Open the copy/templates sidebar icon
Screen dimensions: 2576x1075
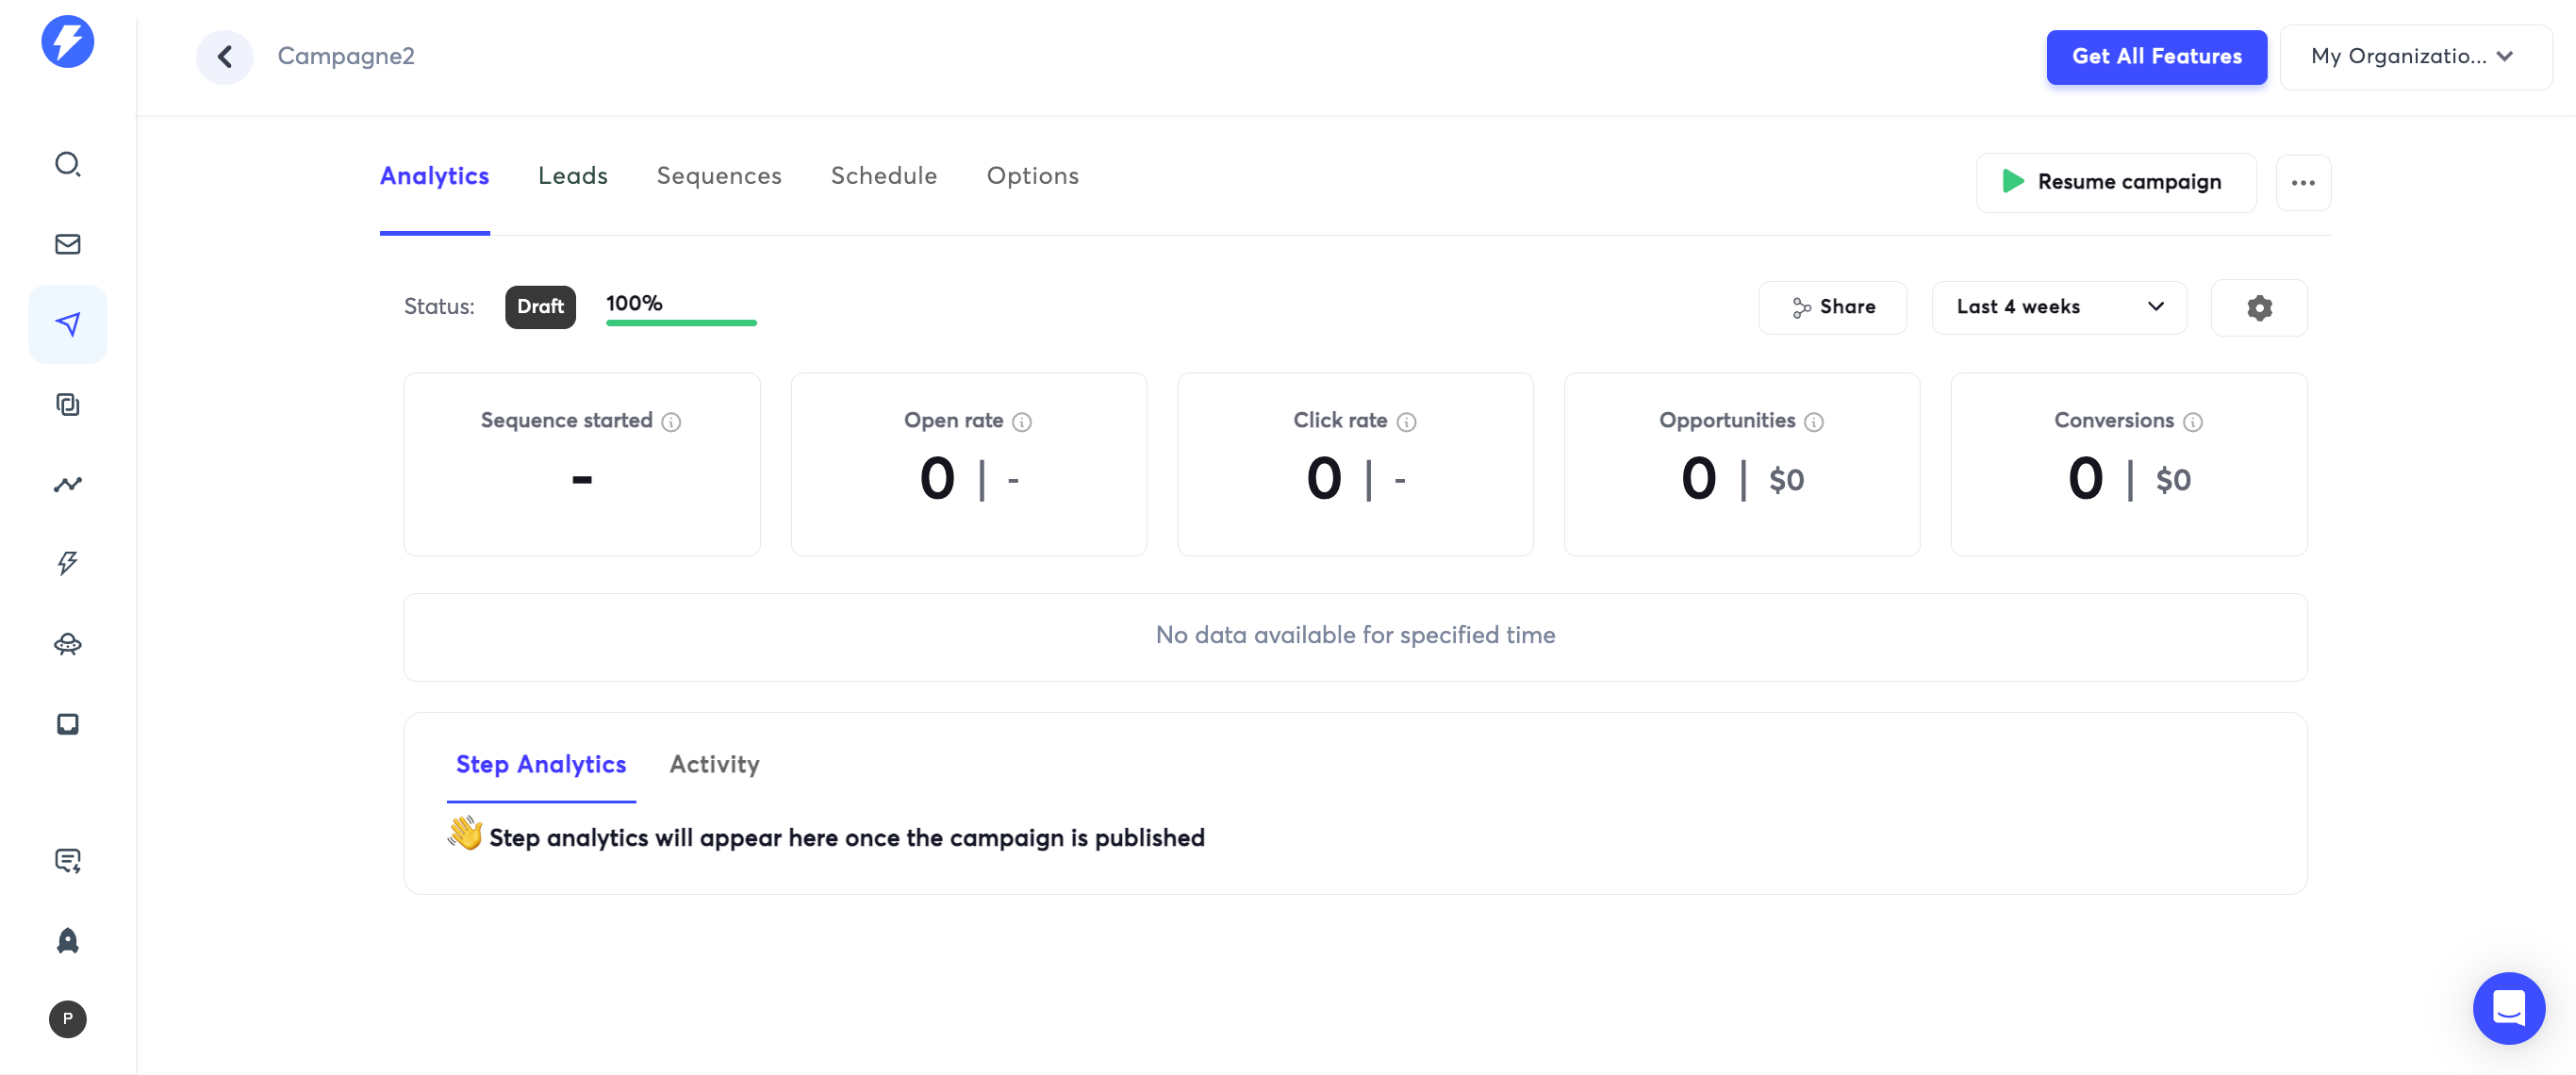click(68, 404)
